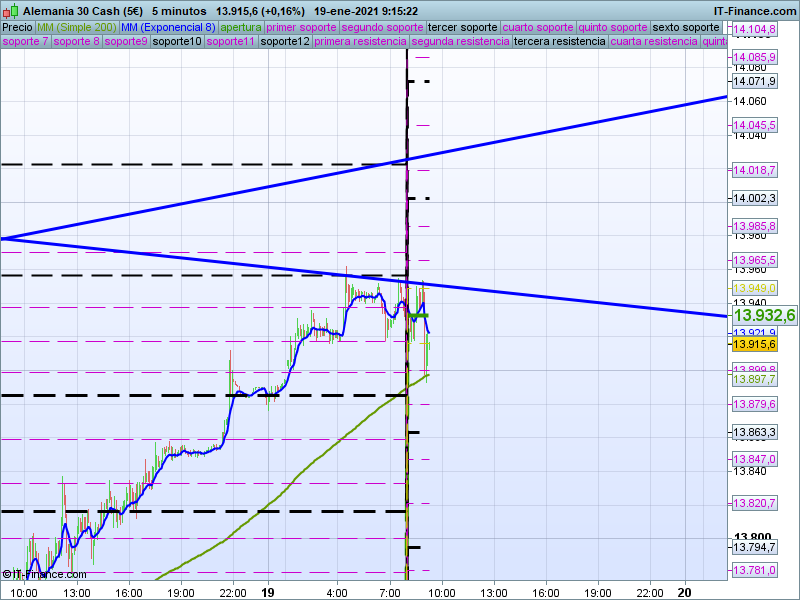Image resolution: width=800 pixels, height=600 pixels.
Task: Click the 5 minutos timeframe text
Action: (x=179, y=10)
